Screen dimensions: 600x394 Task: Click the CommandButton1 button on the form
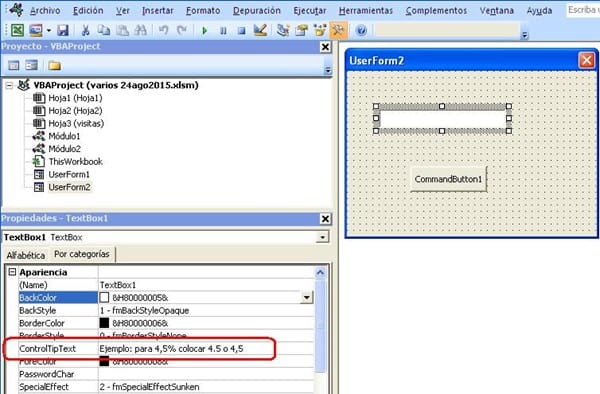[448, 179]
